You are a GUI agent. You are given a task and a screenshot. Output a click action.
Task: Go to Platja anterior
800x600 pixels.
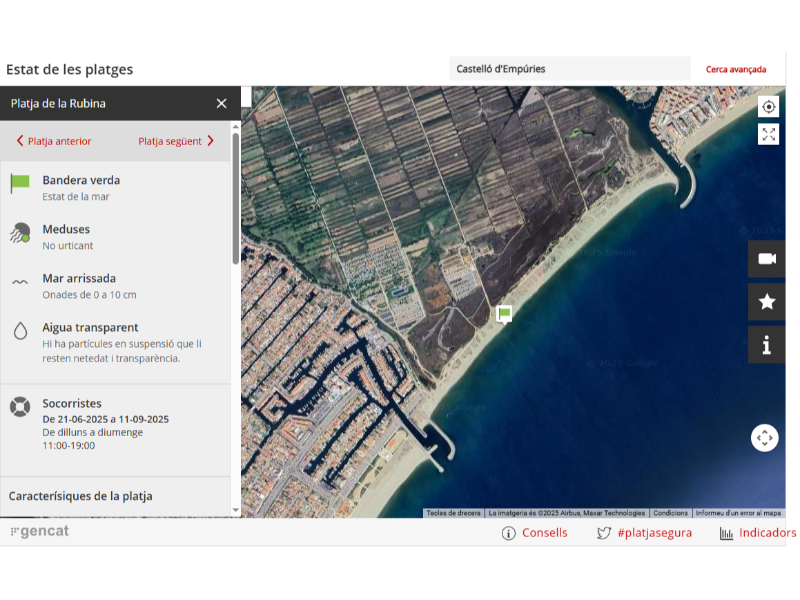54,141
